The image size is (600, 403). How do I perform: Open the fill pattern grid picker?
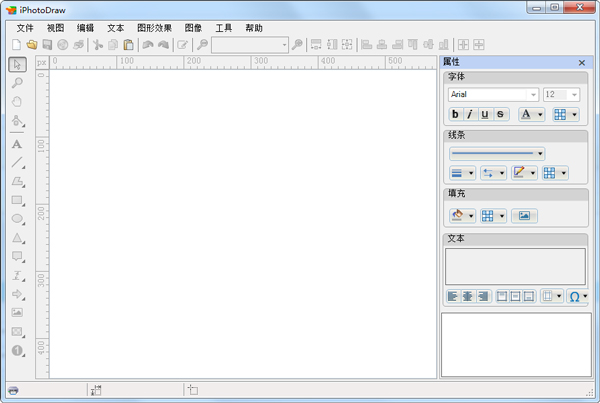coord(494,216)
